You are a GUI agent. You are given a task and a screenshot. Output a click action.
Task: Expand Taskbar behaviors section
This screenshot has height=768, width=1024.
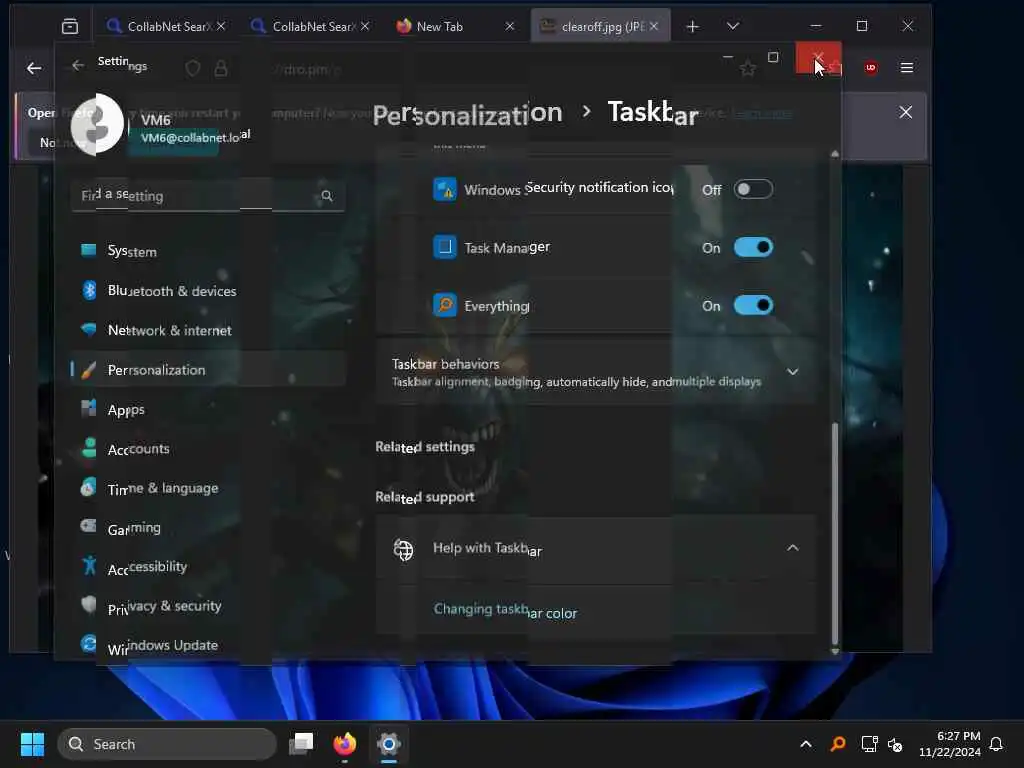coord(596,372)
